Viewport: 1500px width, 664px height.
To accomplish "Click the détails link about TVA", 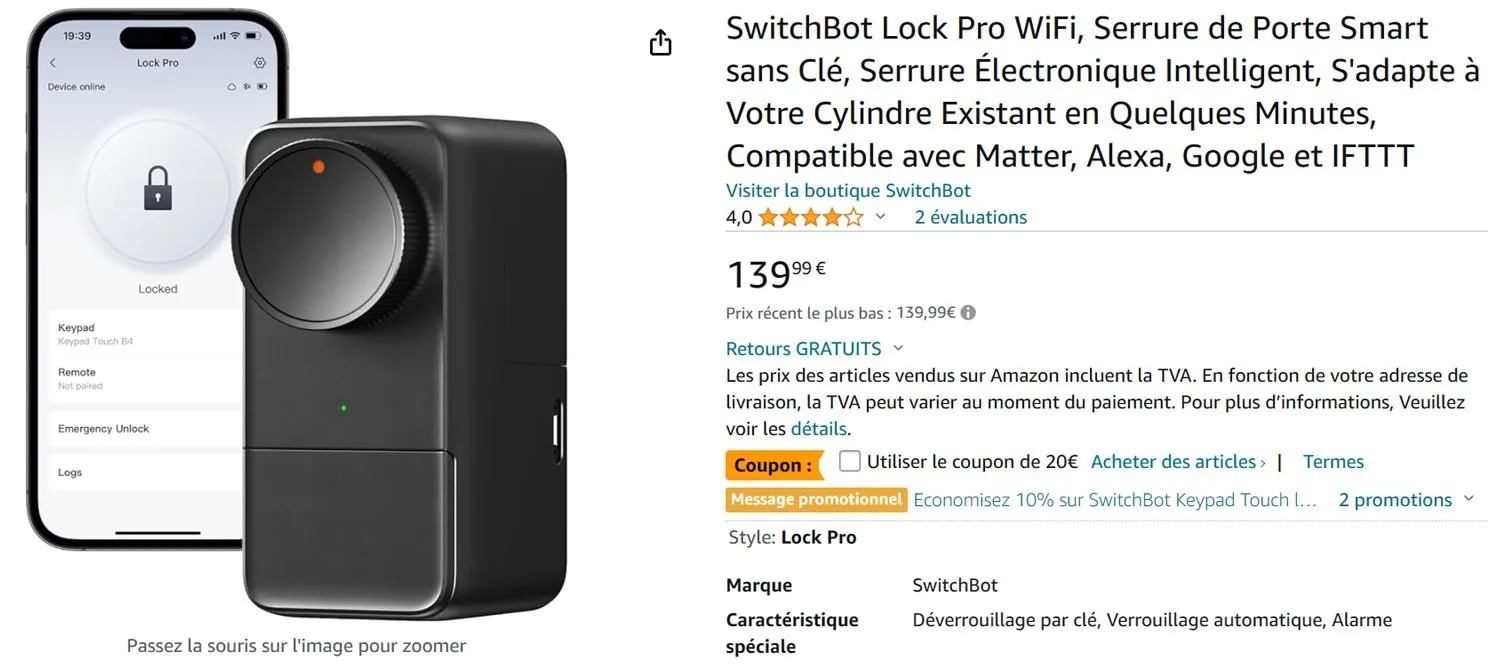I will (x=819, y=428).
